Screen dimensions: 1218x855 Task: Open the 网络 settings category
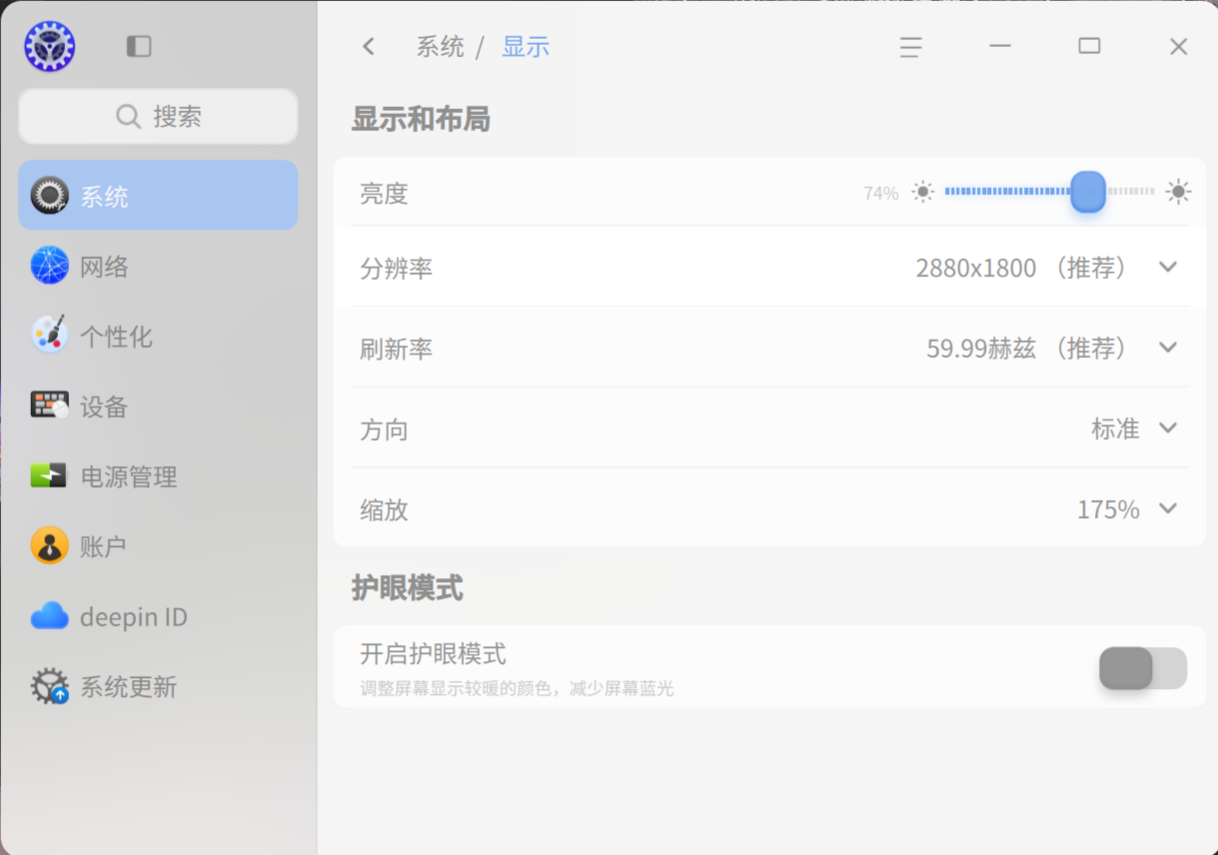coord(158,266)
